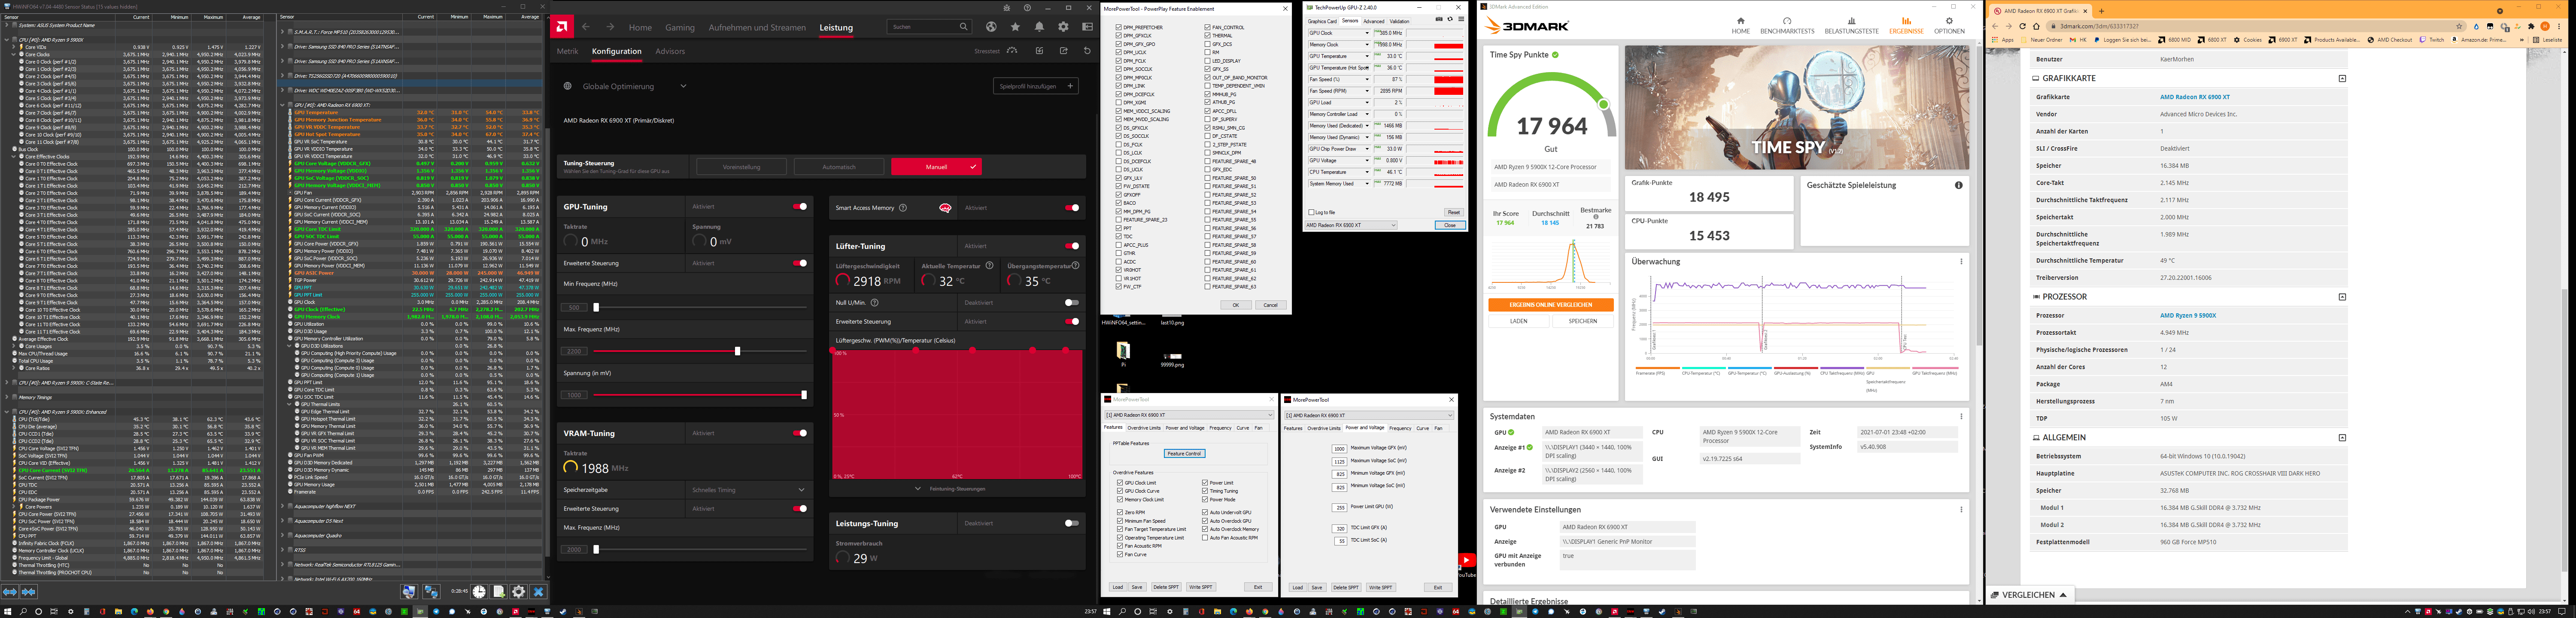Start the Stresstest gauge icon in Radeon Software

[1012, 51]
